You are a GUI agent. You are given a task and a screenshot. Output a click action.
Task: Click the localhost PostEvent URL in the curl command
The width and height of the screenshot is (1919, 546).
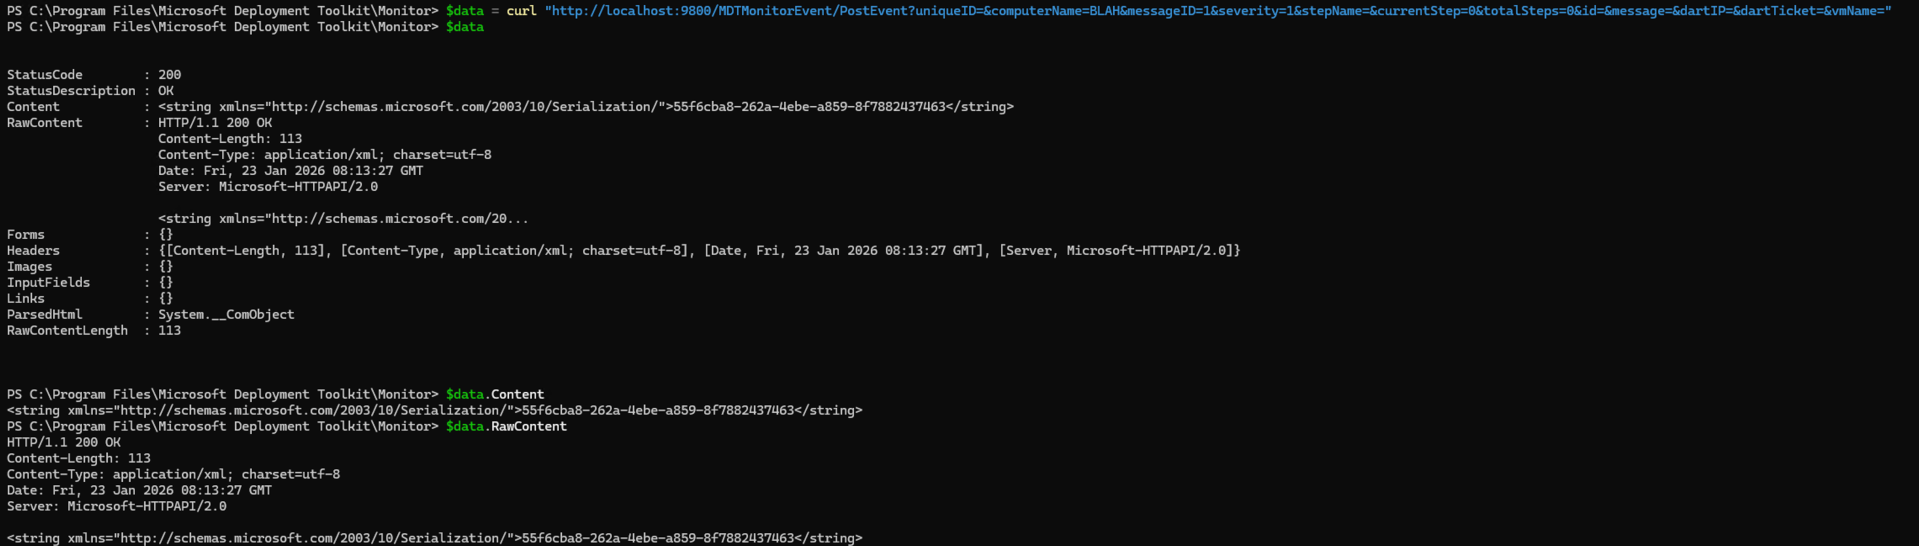tap(1217, 11)
